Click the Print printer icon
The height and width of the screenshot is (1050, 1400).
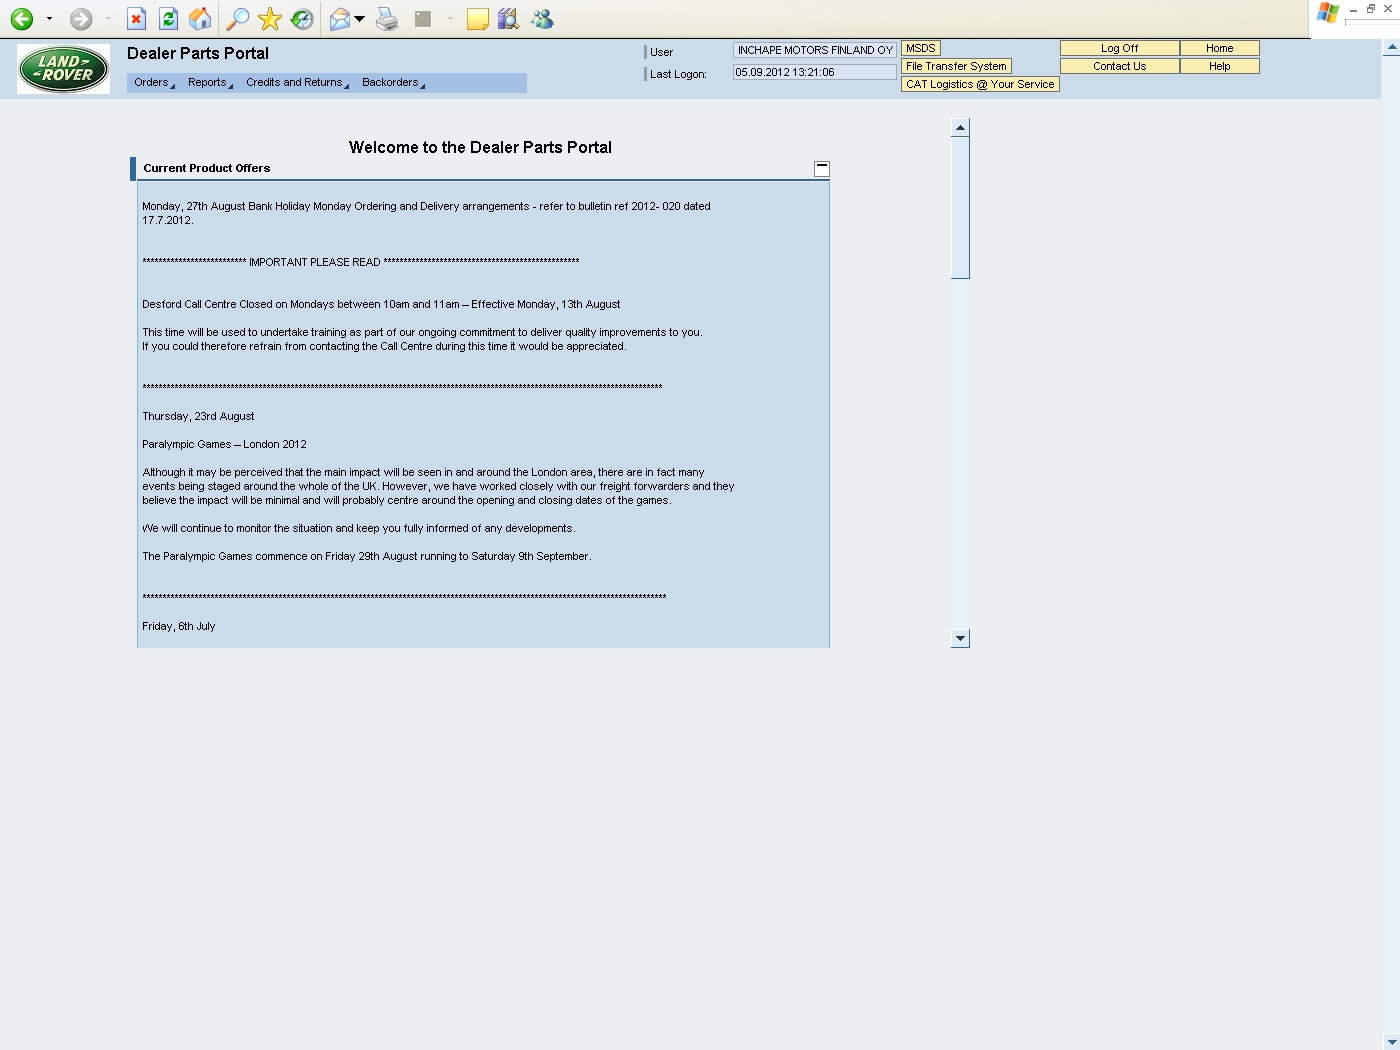(x=387, y=19)
